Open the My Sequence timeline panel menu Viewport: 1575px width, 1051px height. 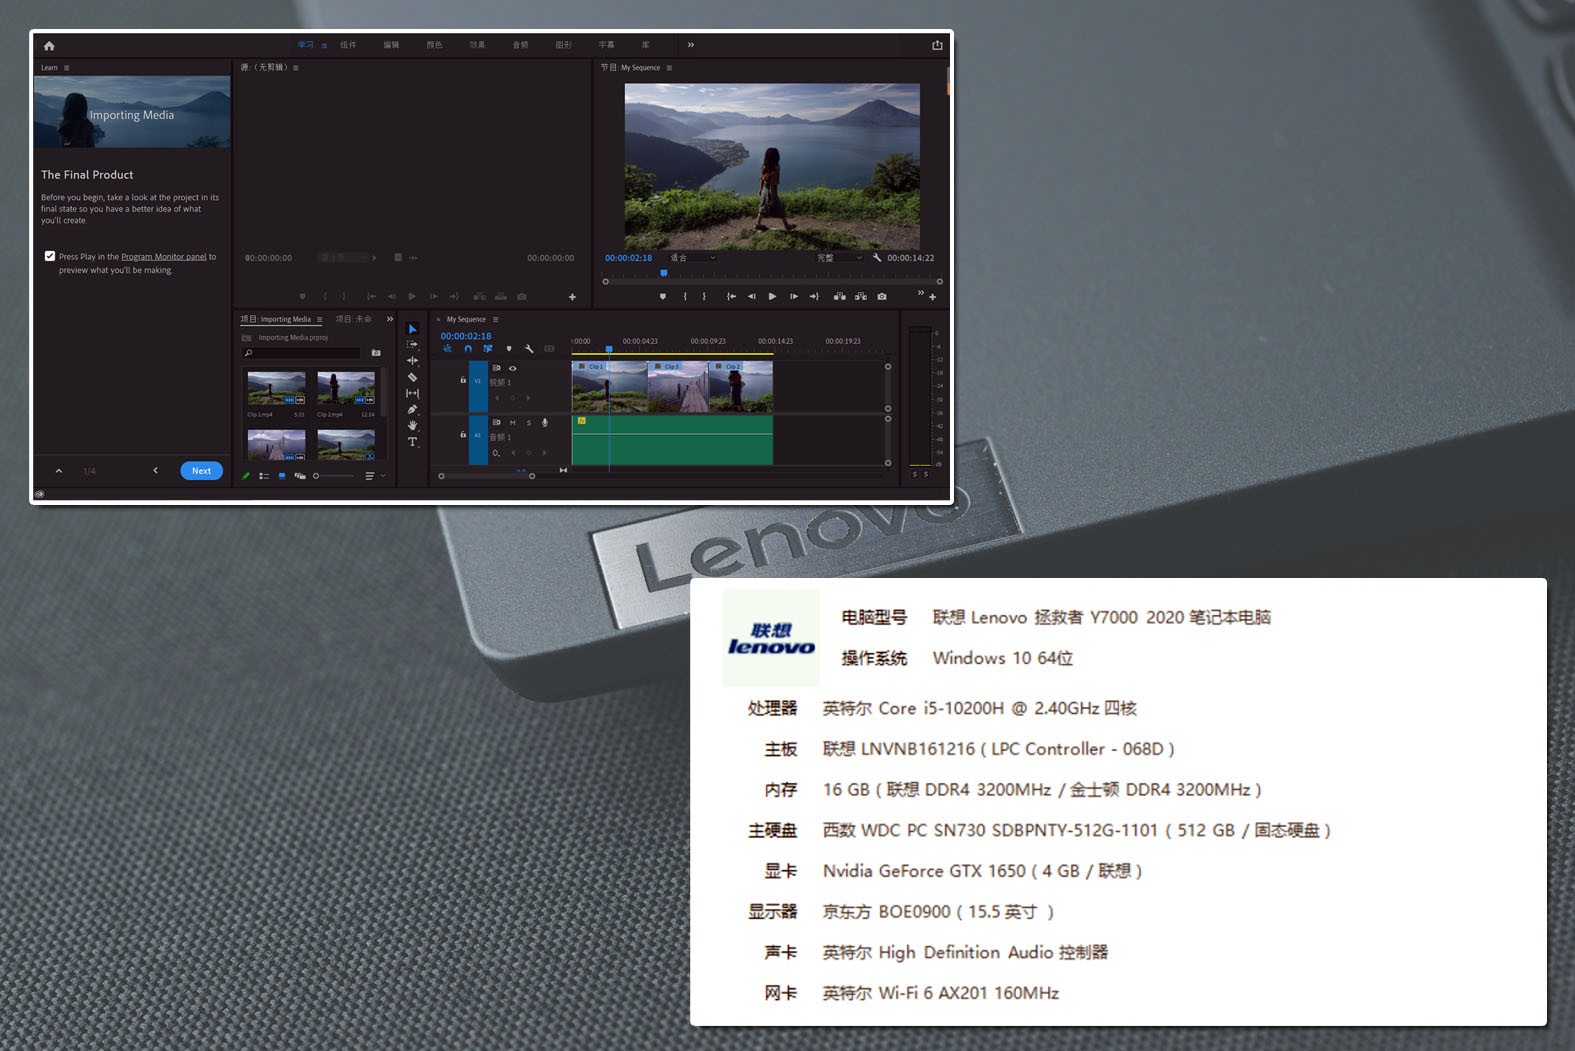tap(495, 319)
